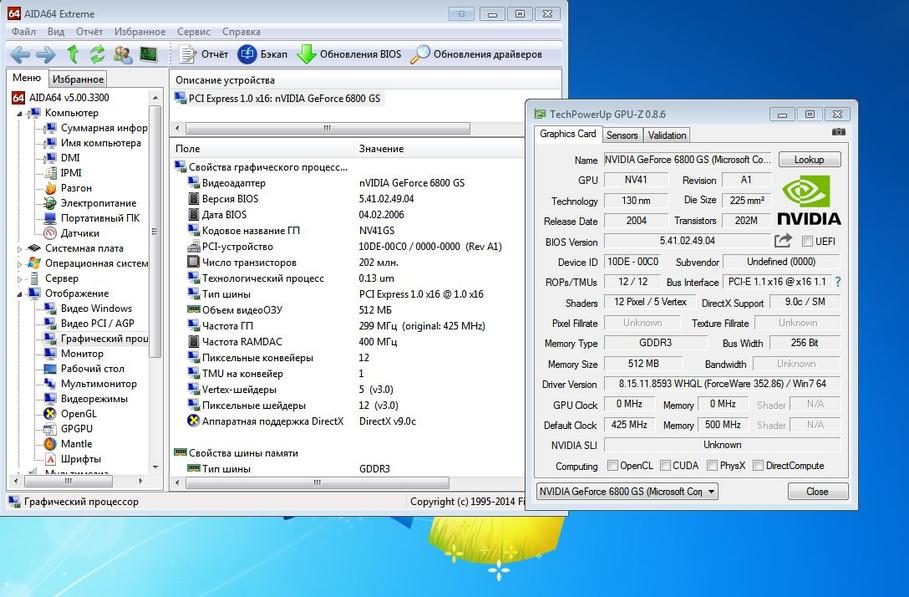Image resolution: width=909 pixels, height=597 pixels.
Task: Switch to the Validation tab in GPU-Z
Action: (667, 135)
